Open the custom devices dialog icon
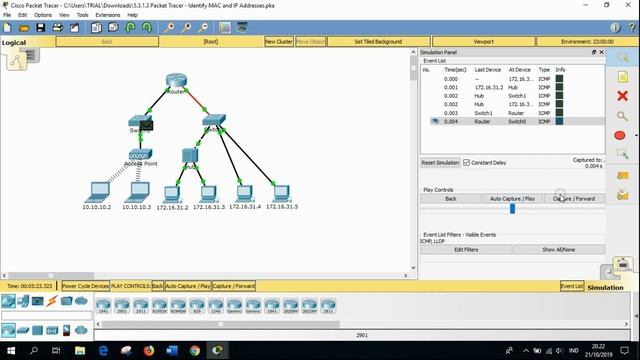 [x=242, y=27]
